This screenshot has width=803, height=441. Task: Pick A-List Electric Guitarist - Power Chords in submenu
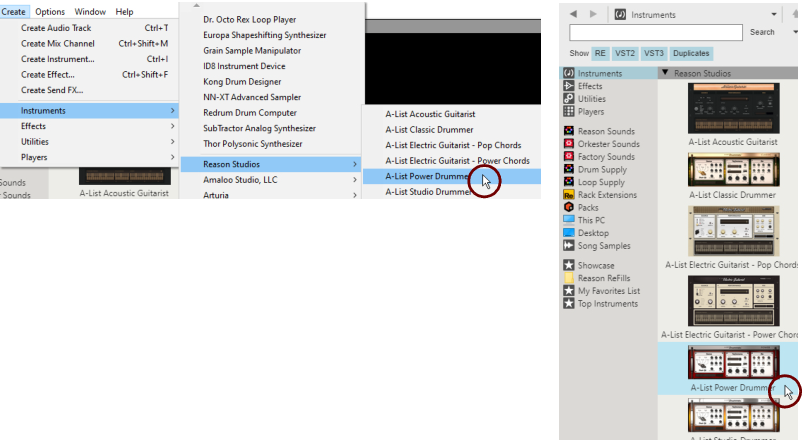[457, 160]
